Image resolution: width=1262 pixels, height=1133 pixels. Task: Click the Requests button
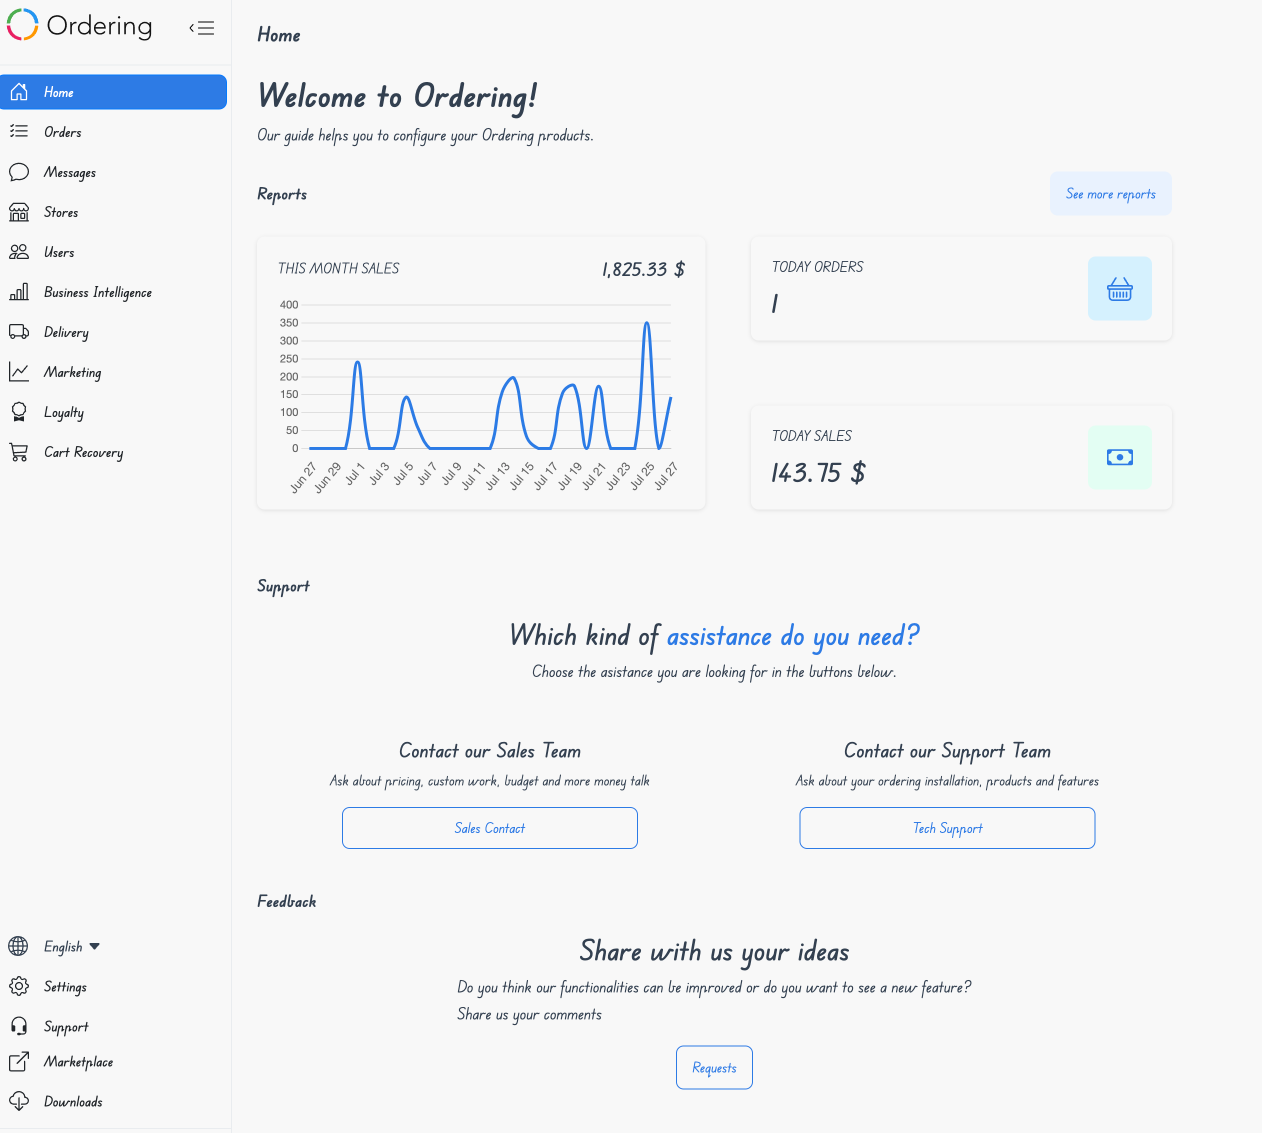[714, 1068]
